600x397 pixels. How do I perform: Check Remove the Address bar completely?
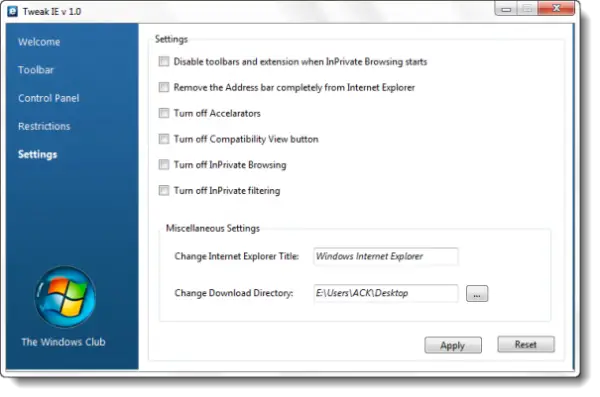pyautogui.click(x=164, y=87)
